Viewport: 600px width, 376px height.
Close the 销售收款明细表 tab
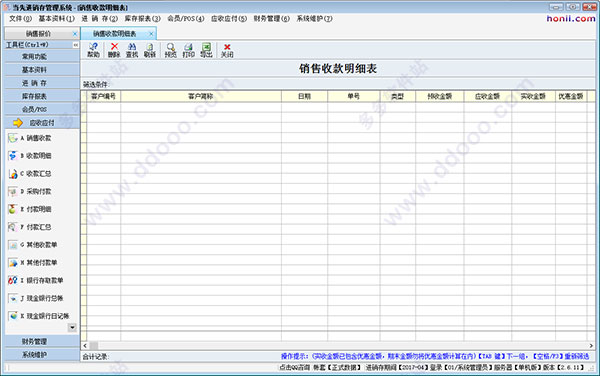151,34
